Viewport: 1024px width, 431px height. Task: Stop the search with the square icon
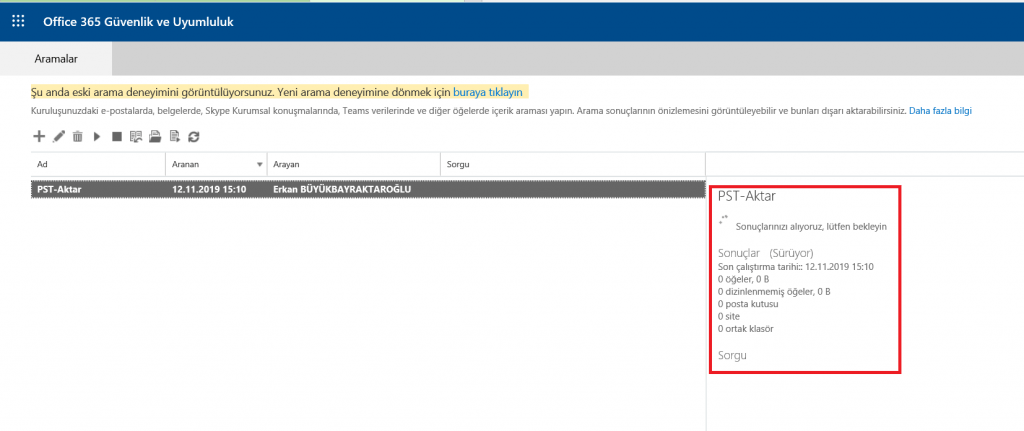(116, 136)
